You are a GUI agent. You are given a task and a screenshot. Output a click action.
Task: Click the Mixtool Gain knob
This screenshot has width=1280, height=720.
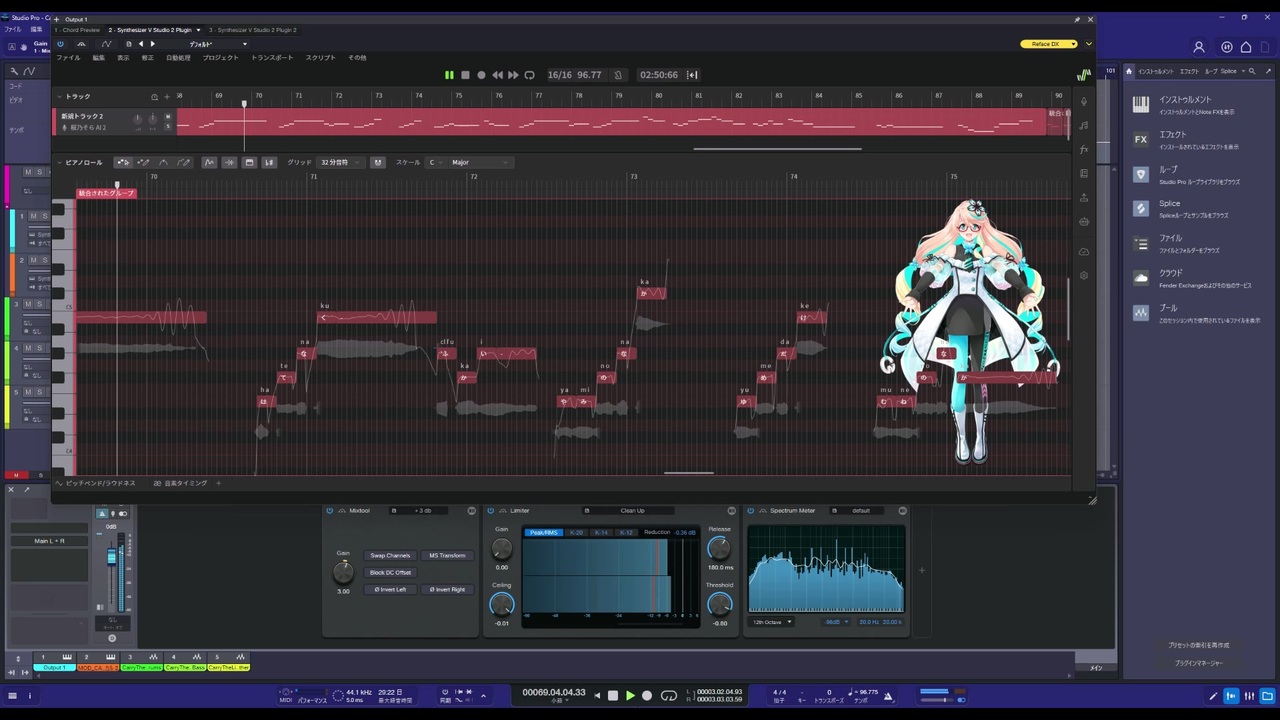[343, 572]
